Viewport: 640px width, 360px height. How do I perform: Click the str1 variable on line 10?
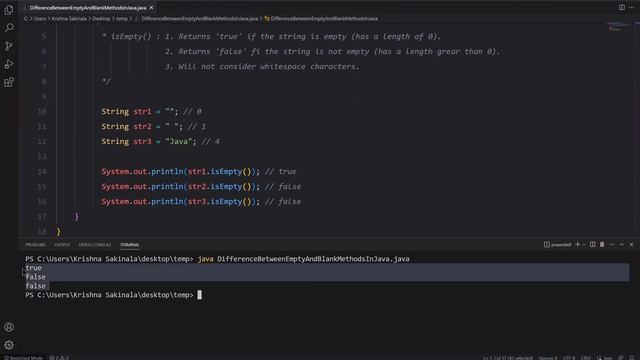coord(142,111)
